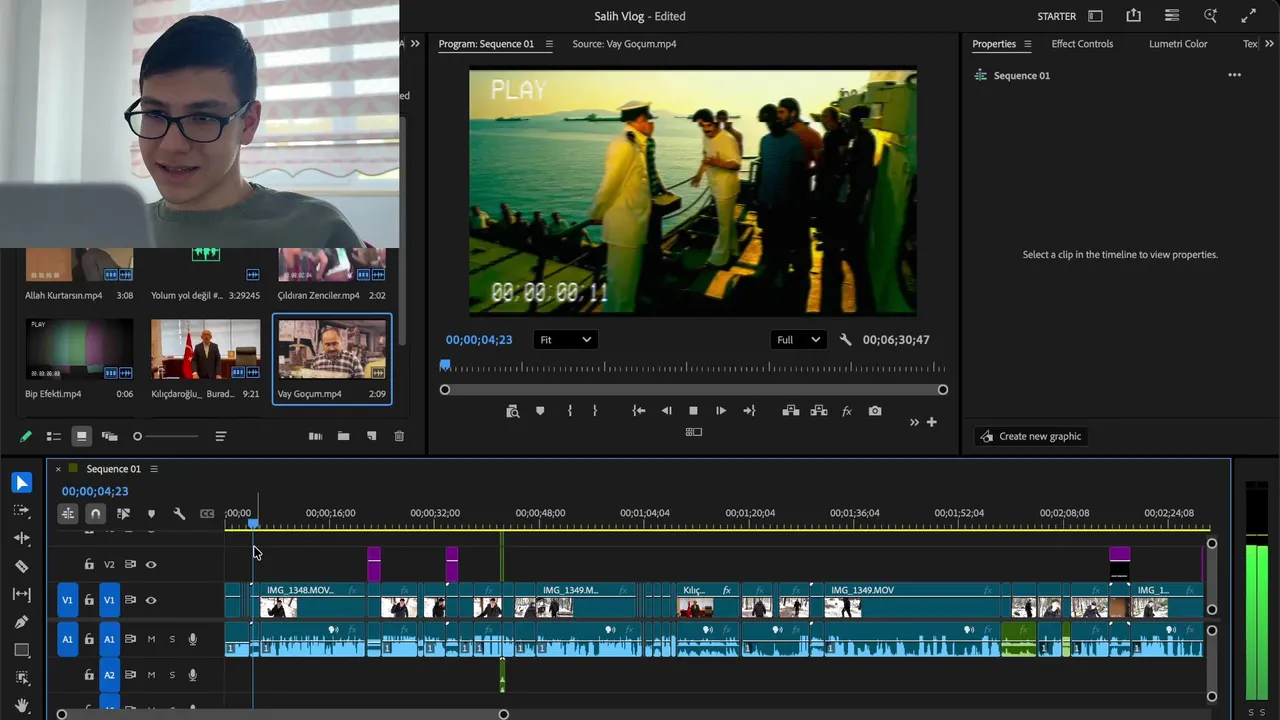The image size is (1280, 720).
Task: Toggle the pencil read-only project button
Action: (25, 436)
